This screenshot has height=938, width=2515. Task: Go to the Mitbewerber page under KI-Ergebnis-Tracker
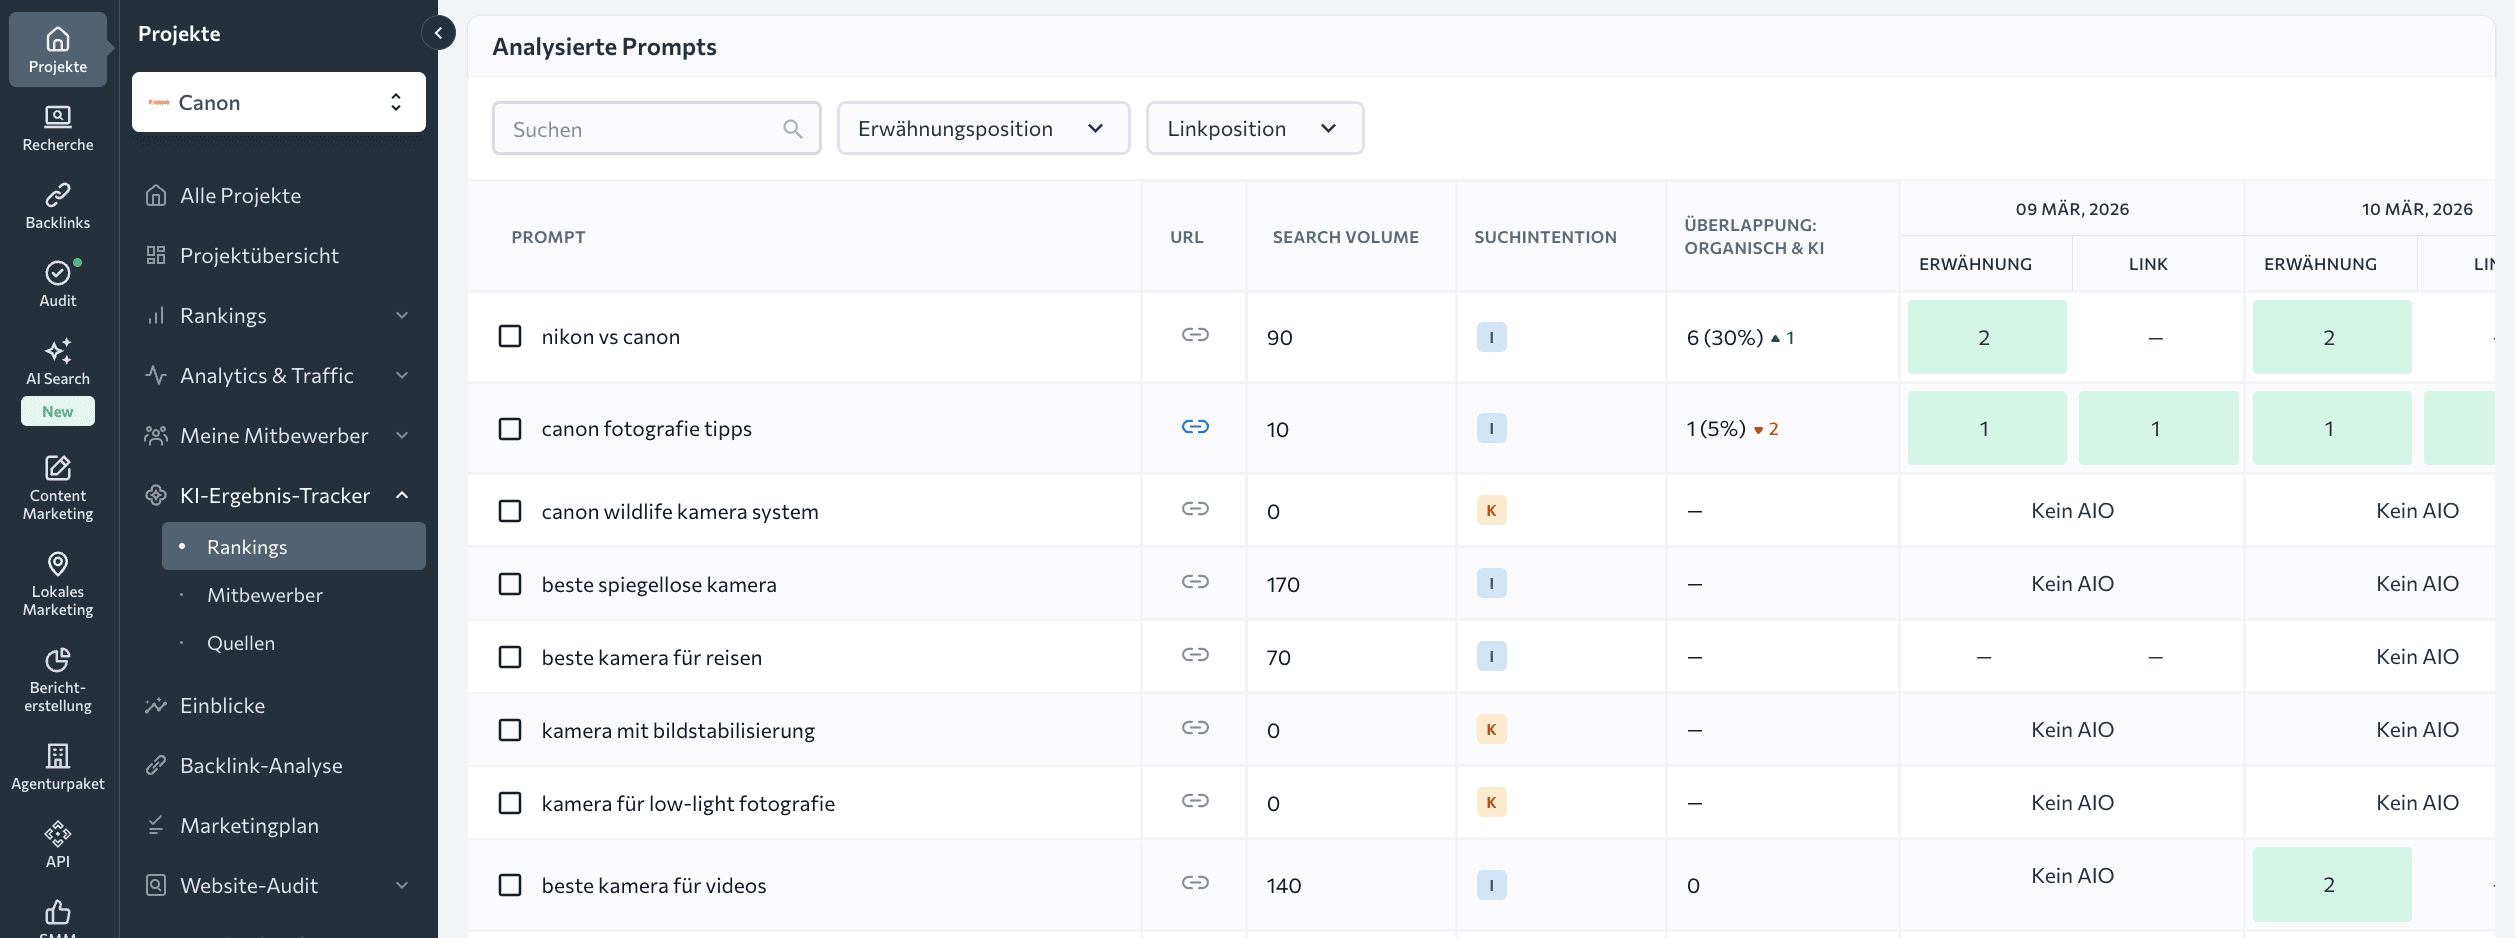coord(264,594)
